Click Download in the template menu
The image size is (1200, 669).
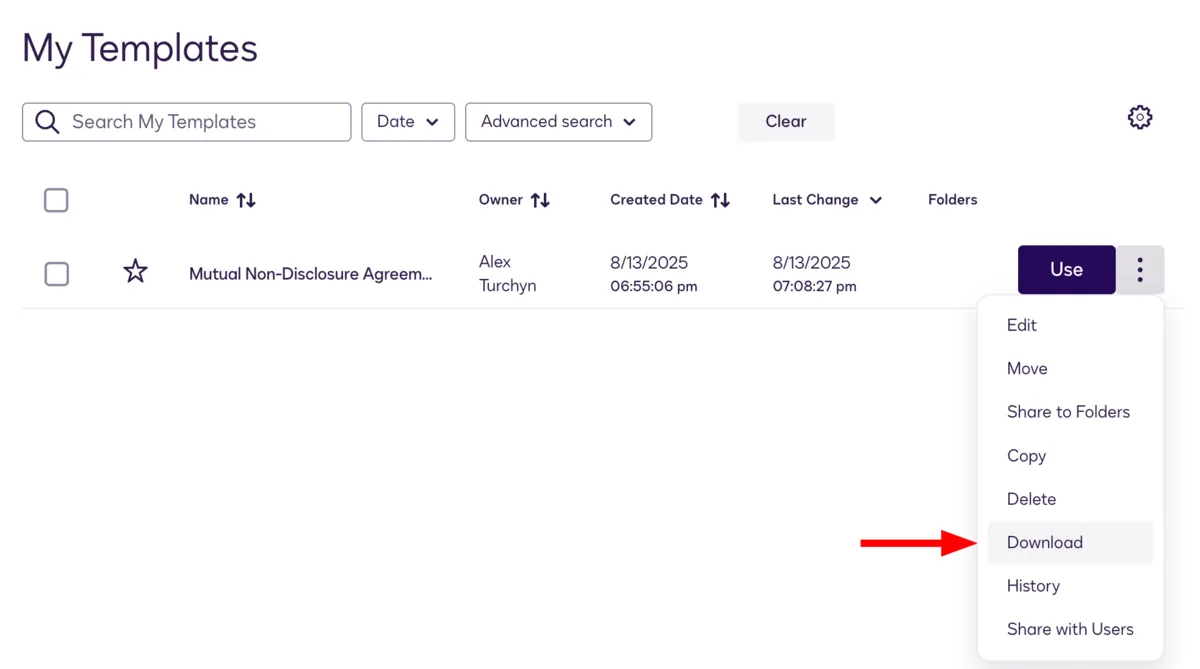[x=1070, y=542]
